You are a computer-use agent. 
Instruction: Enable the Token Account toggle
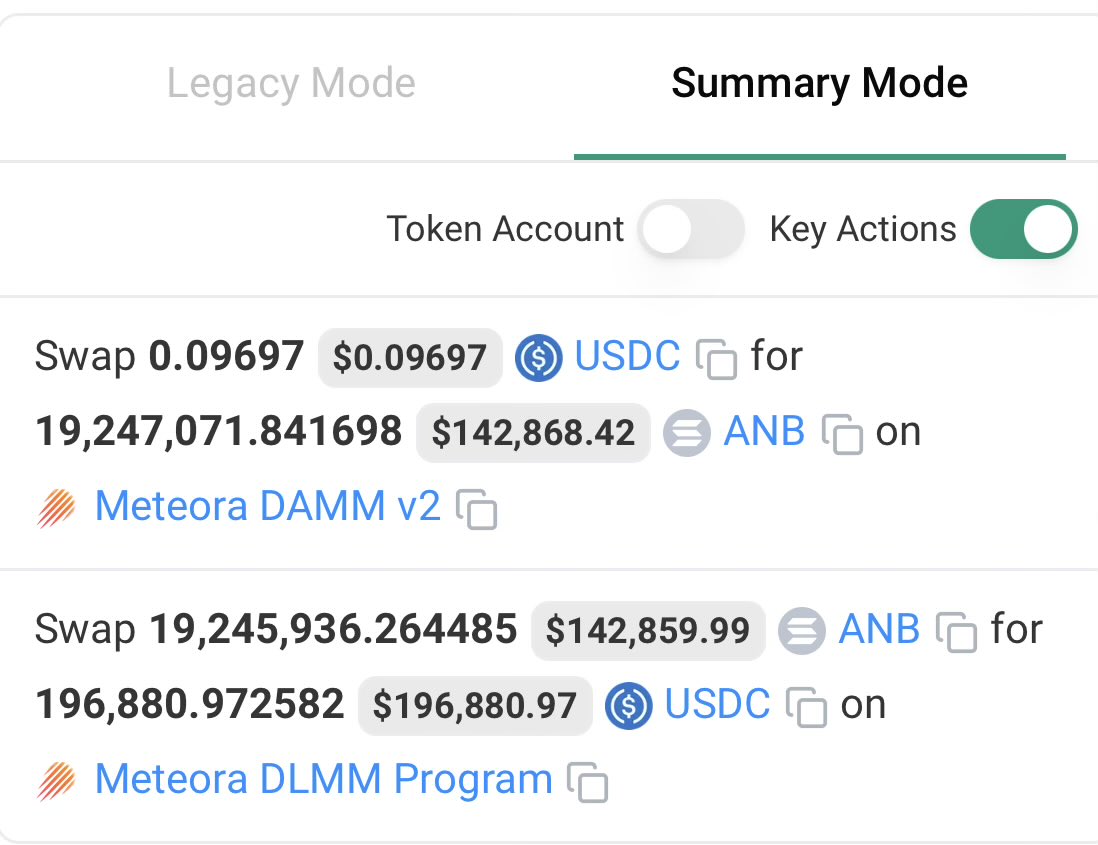point(691,229)
